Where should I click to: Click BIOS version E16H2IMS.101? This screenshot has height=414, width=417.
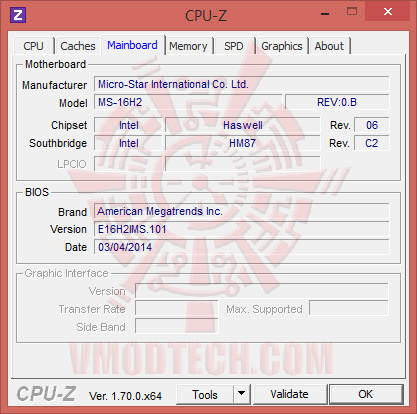coord(242,229)
